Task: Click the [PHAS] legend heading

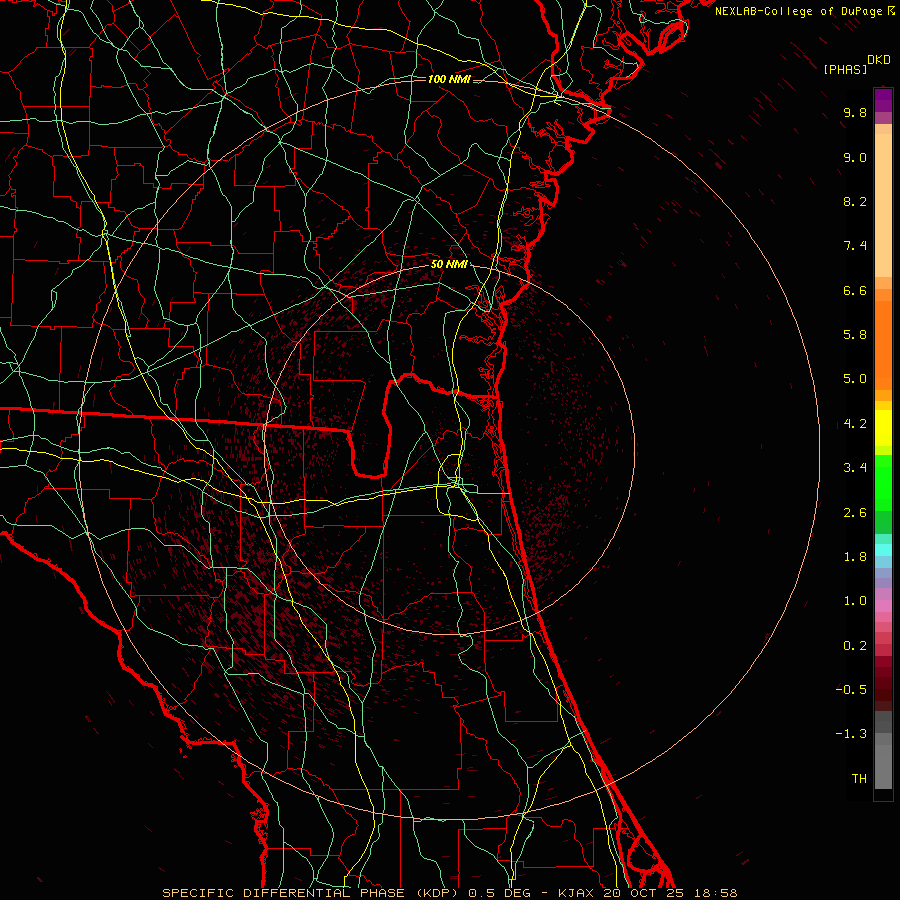Action: [844, 69]
